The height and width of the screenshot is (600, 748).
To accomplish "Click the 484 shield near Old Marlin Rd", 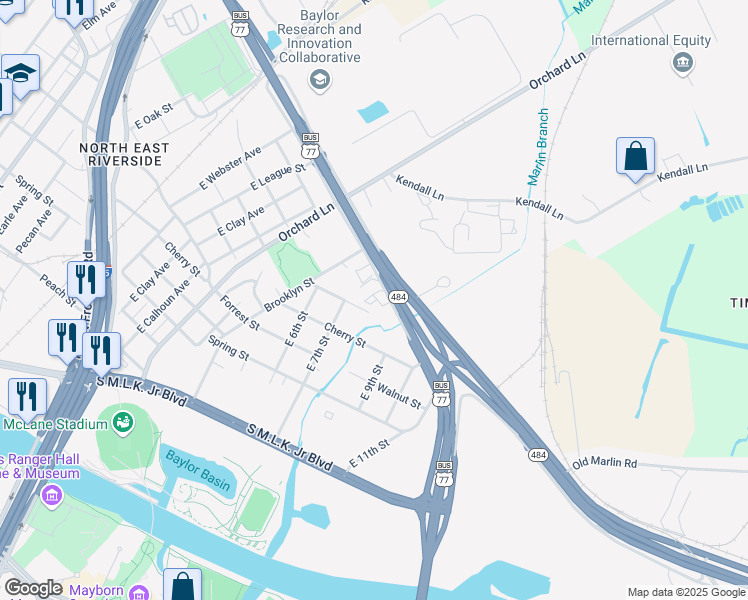I will point(538,455).
